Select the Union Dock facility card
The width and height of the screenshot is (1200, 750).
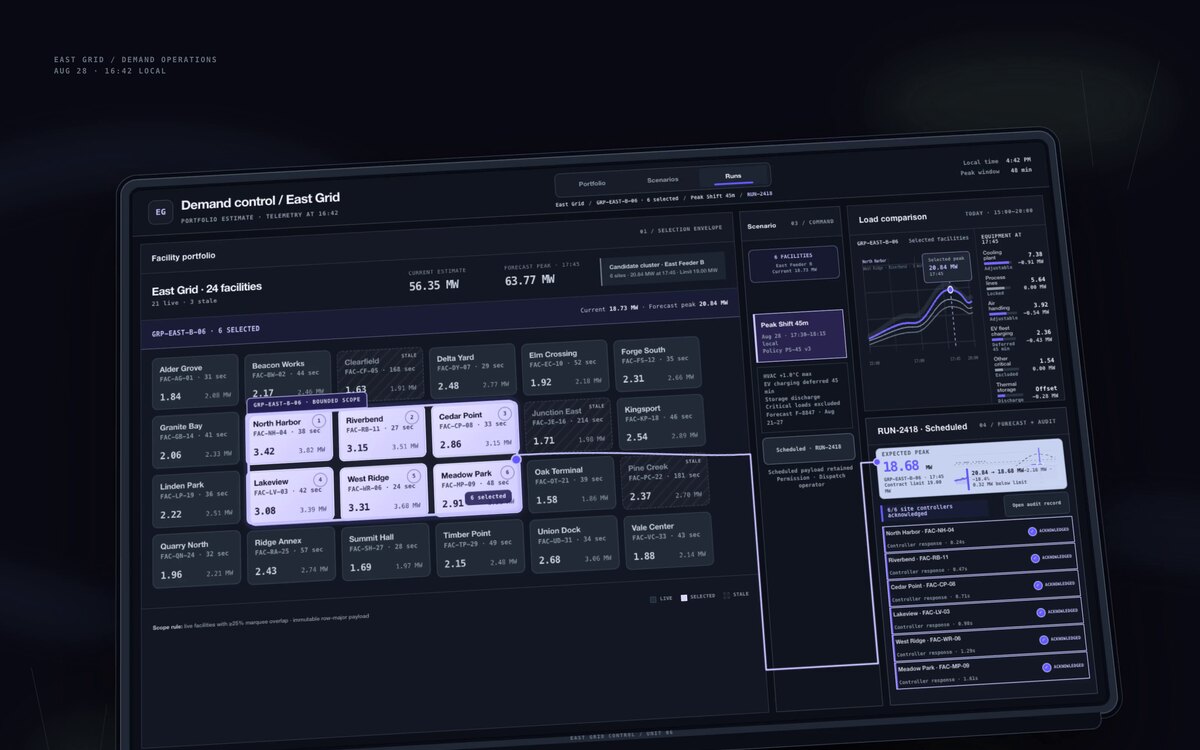(x=573, y=543)
